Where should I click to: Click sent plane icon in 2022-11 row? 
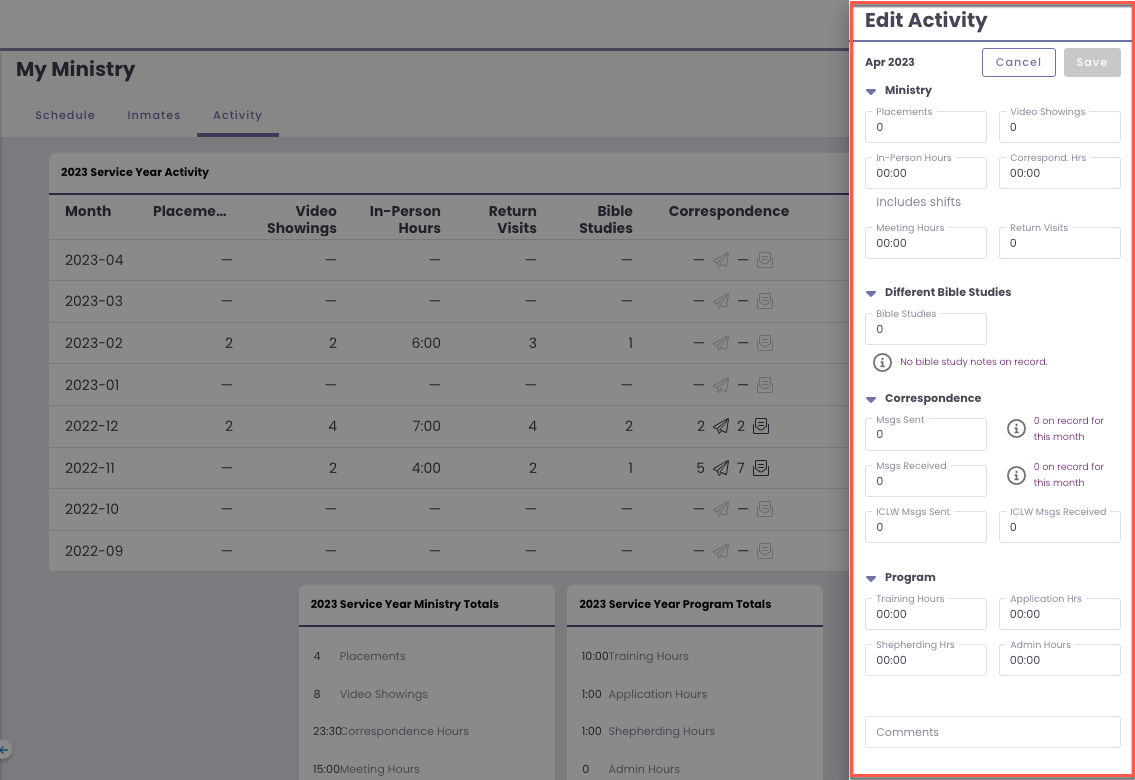721,468
